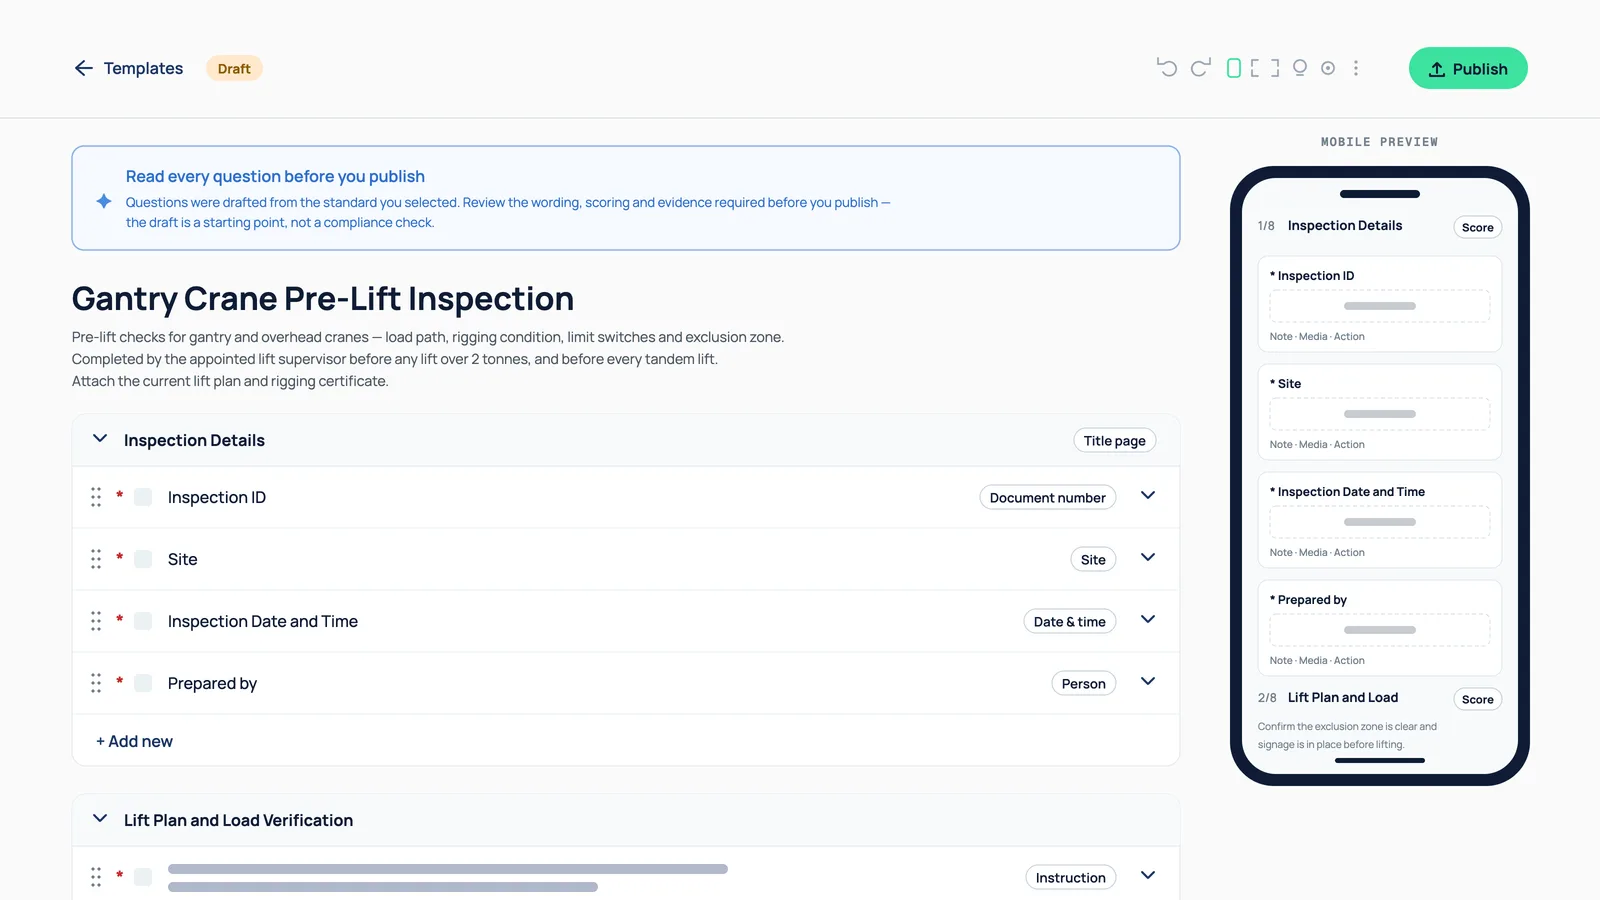The height and width of the screenshot is (900, 1600).
Task: Click the MOBILE PREVIEW label
Action: click(1379, 142)
